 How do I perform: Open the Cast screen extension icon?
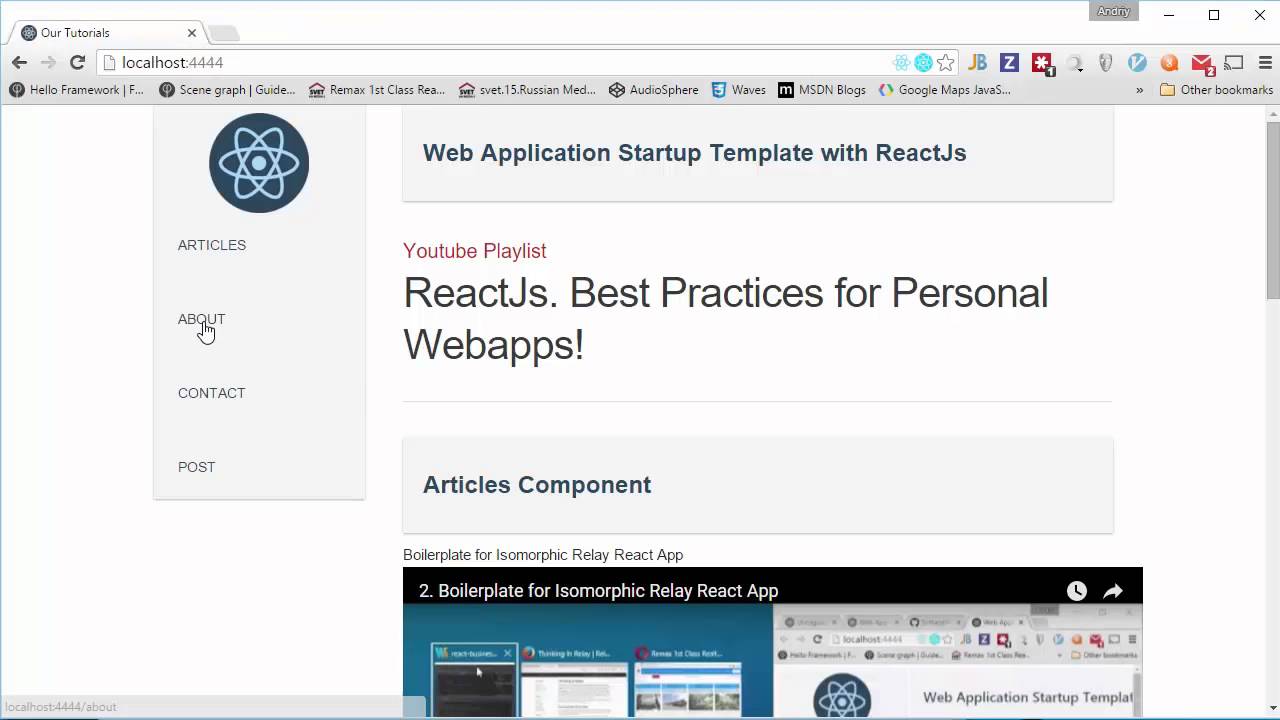click(x=1234, y=62)
